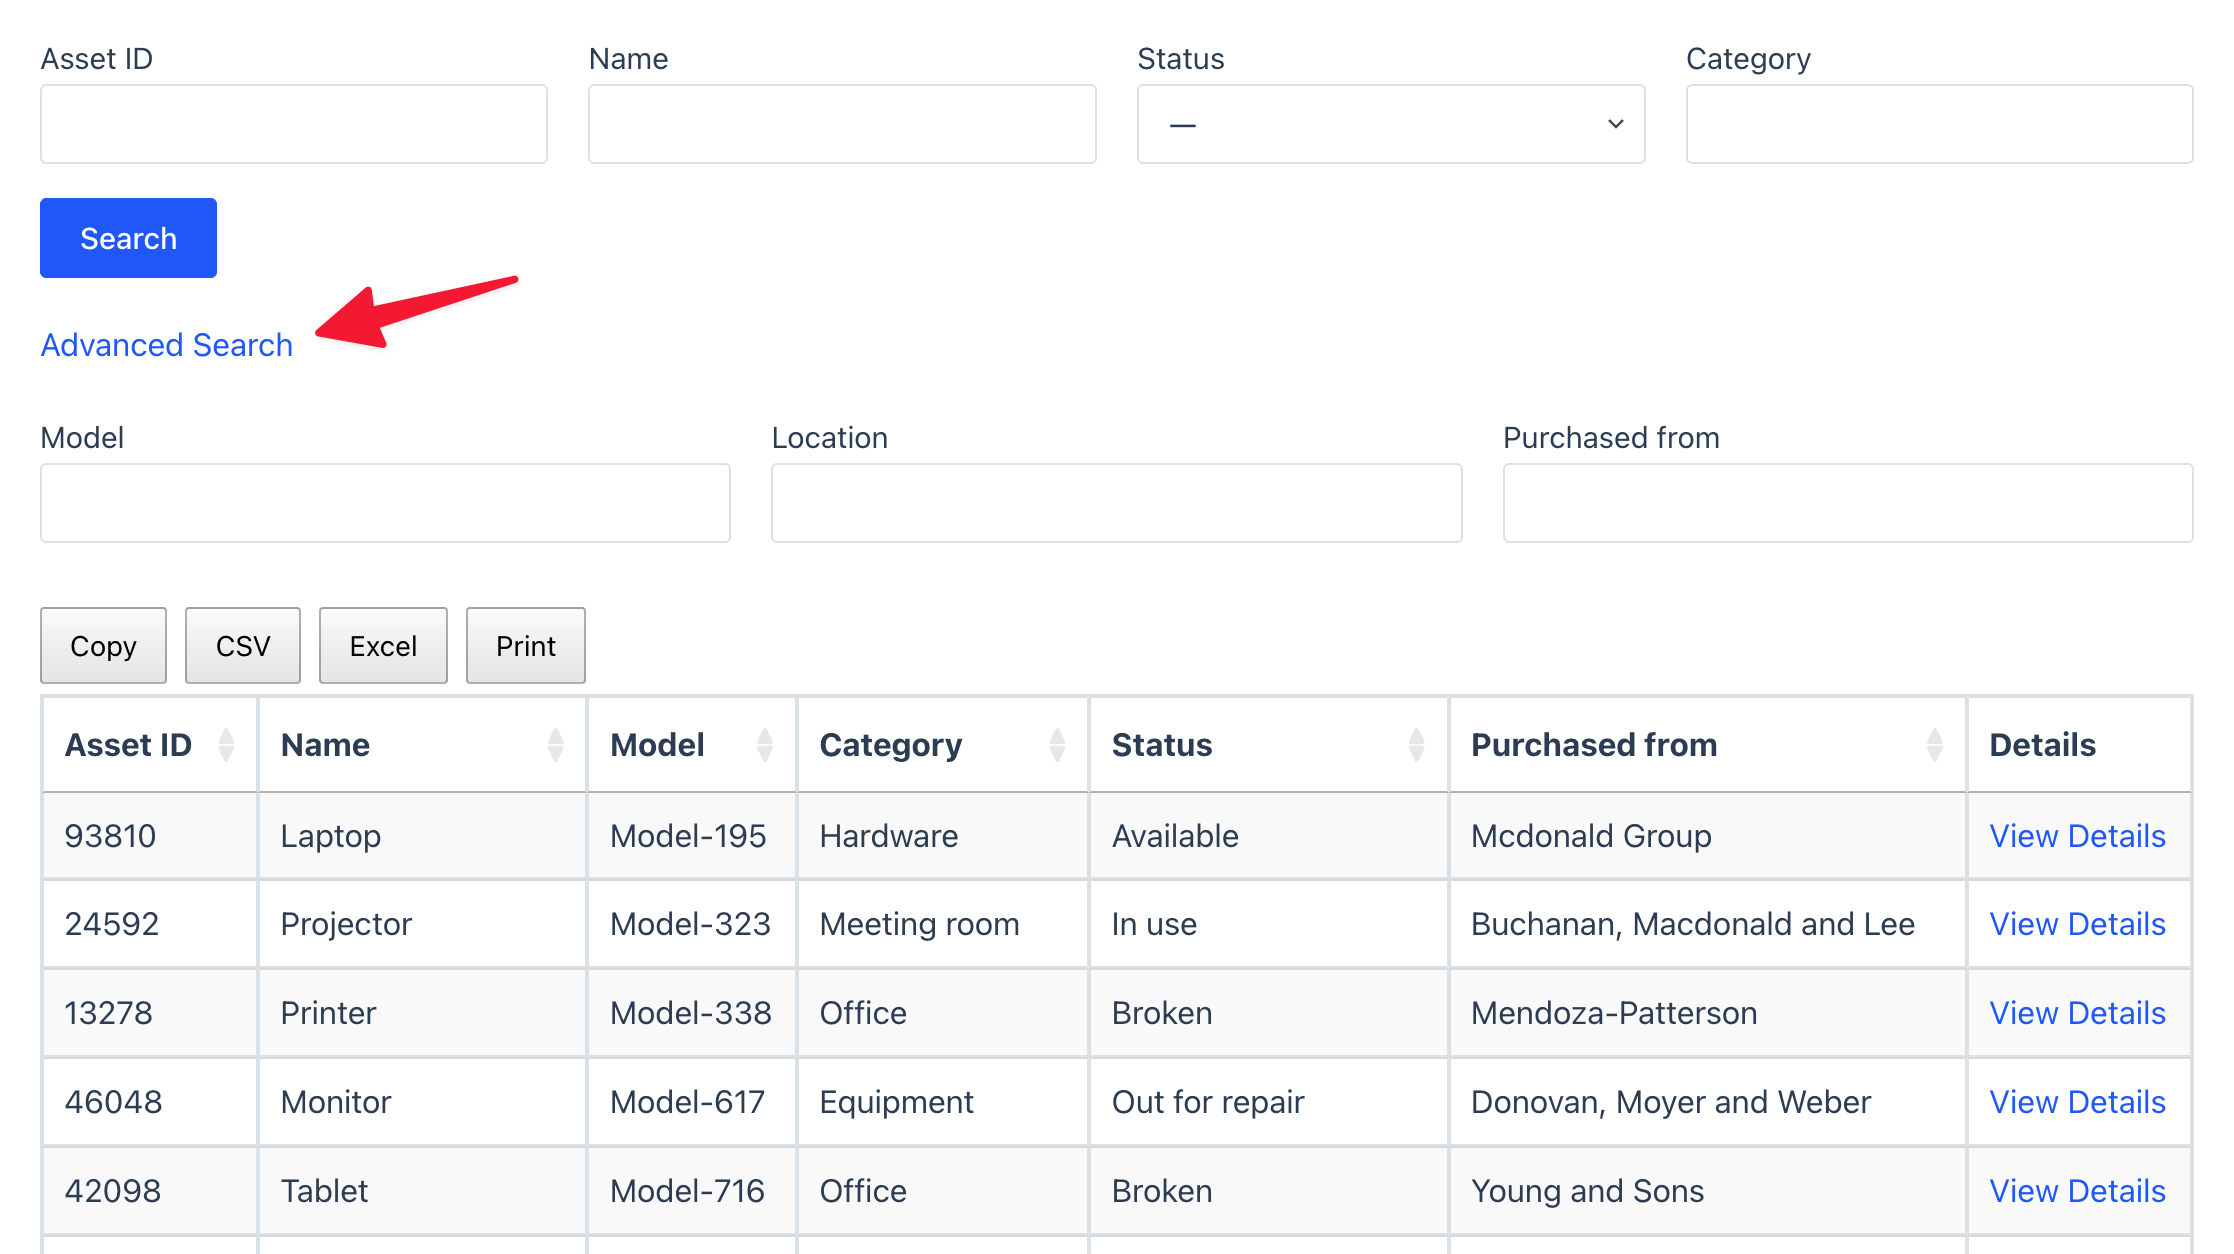View Details for Laptop asset 93810

point(2077,836)
